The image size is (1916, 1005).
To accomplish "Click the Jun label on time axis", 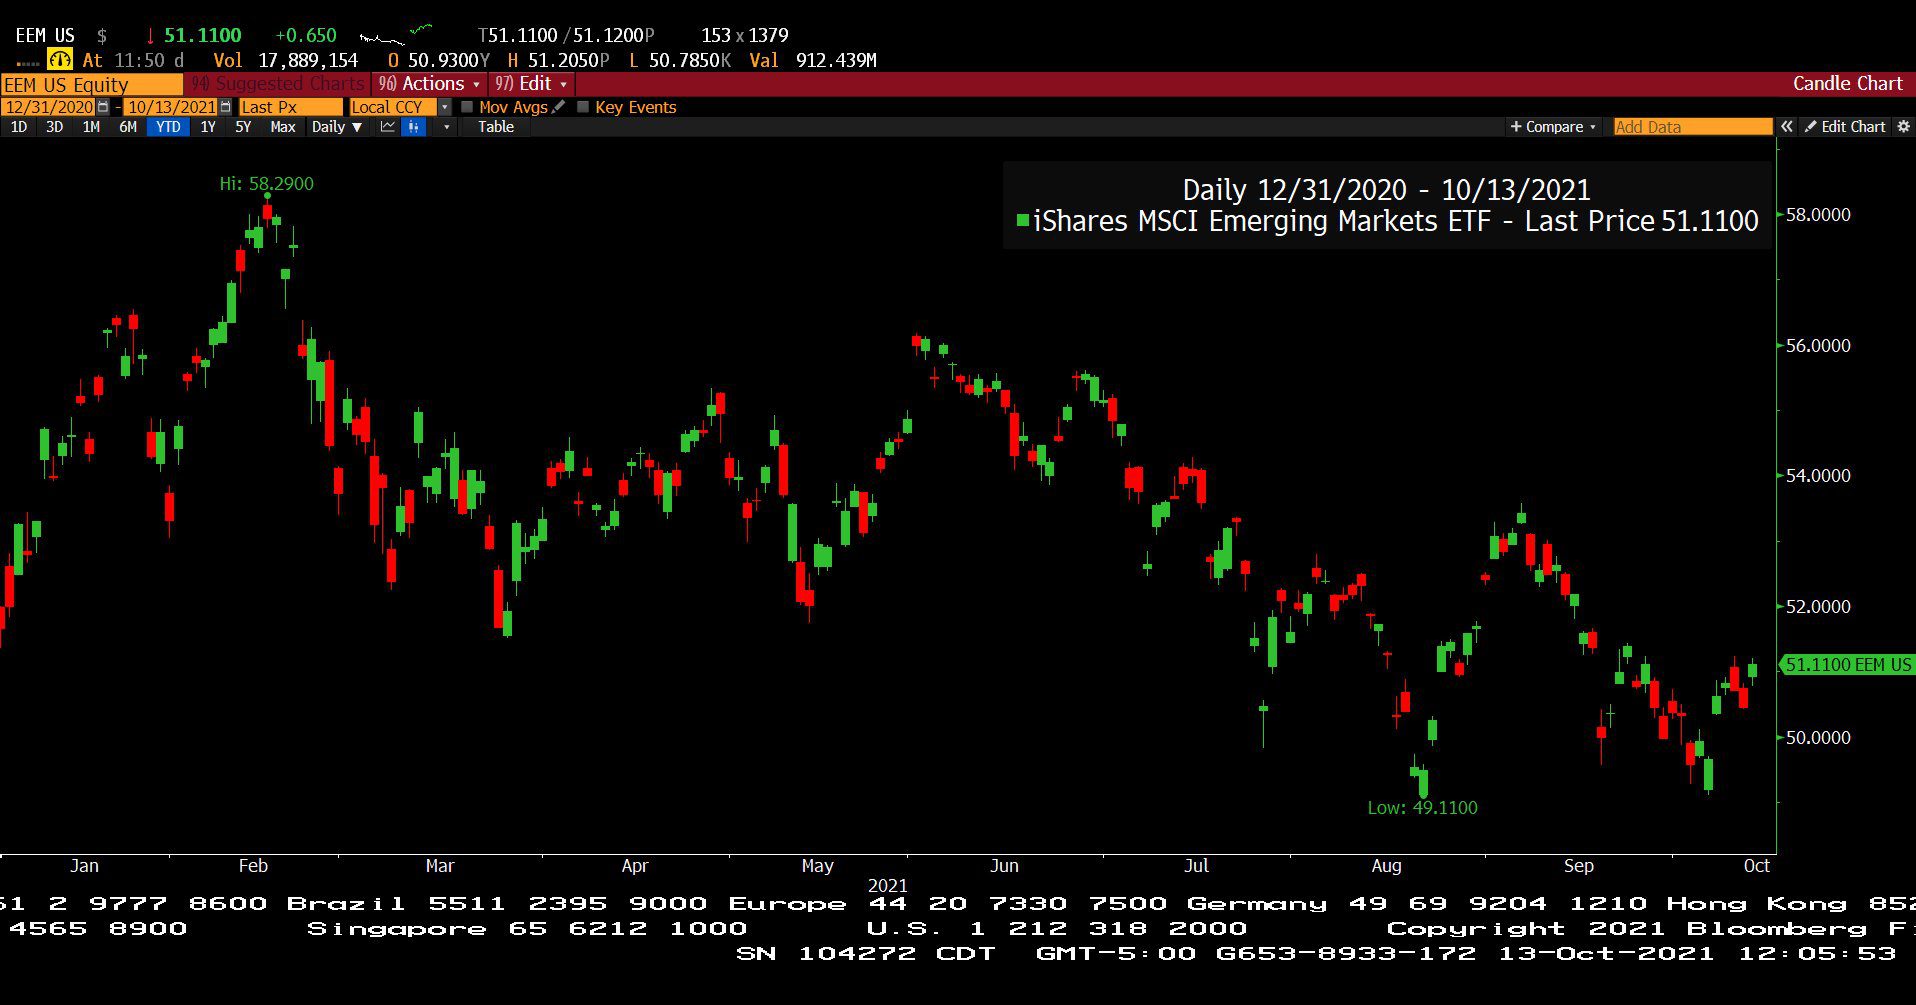I will point(1004,866).
